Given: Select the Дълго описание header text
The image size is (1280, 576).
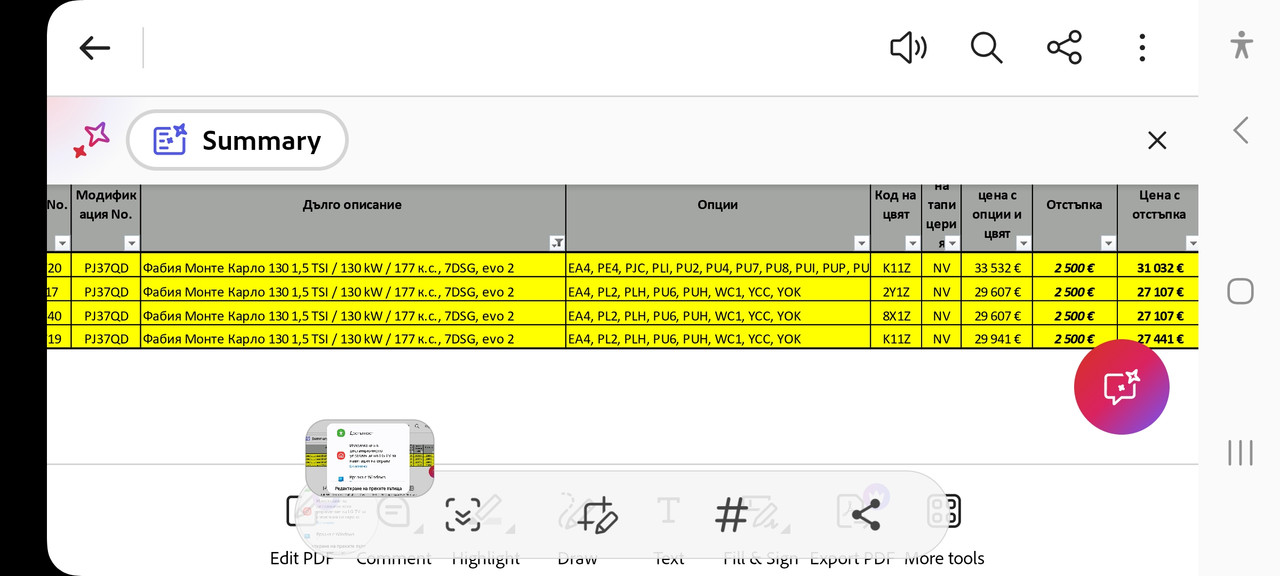Looking at the screenshot, I should click(x=352, y=205).
